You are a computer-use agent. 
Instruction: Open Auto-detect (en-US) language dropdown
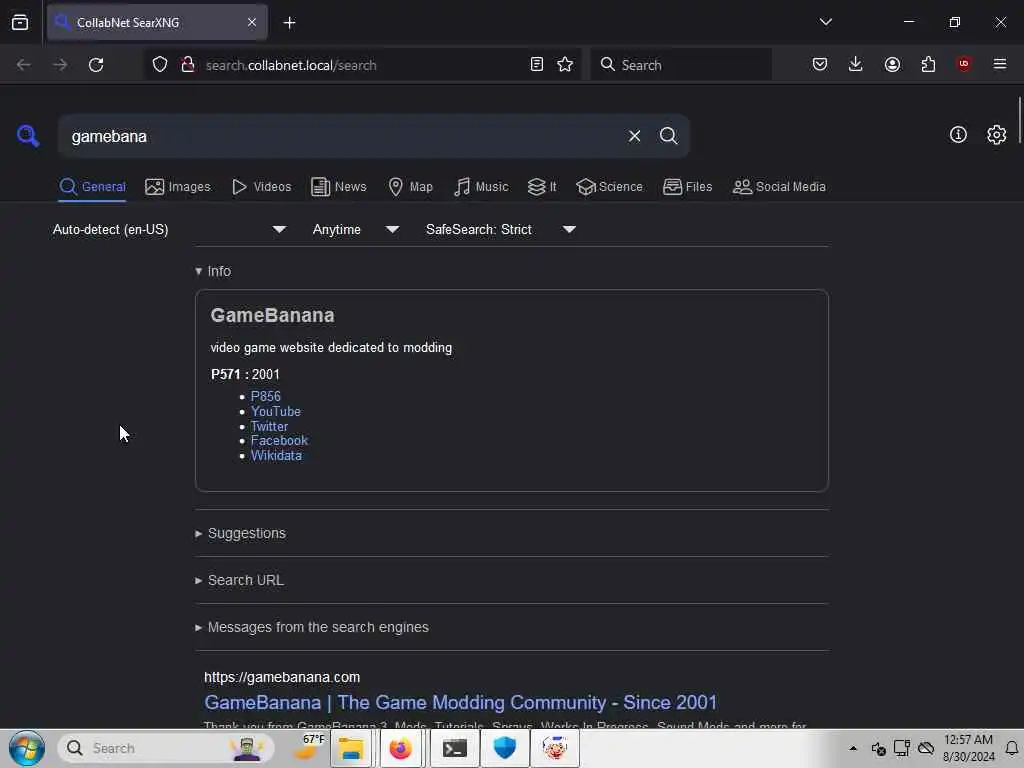[169, 229]
